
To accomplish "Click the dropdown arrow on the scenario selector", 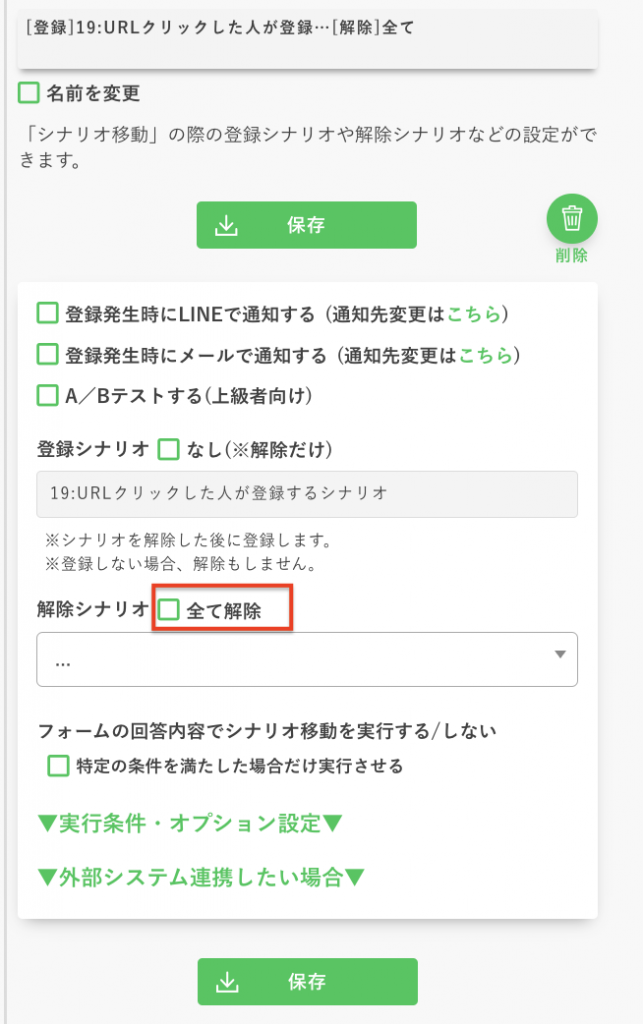I will [x=561, y=658].
